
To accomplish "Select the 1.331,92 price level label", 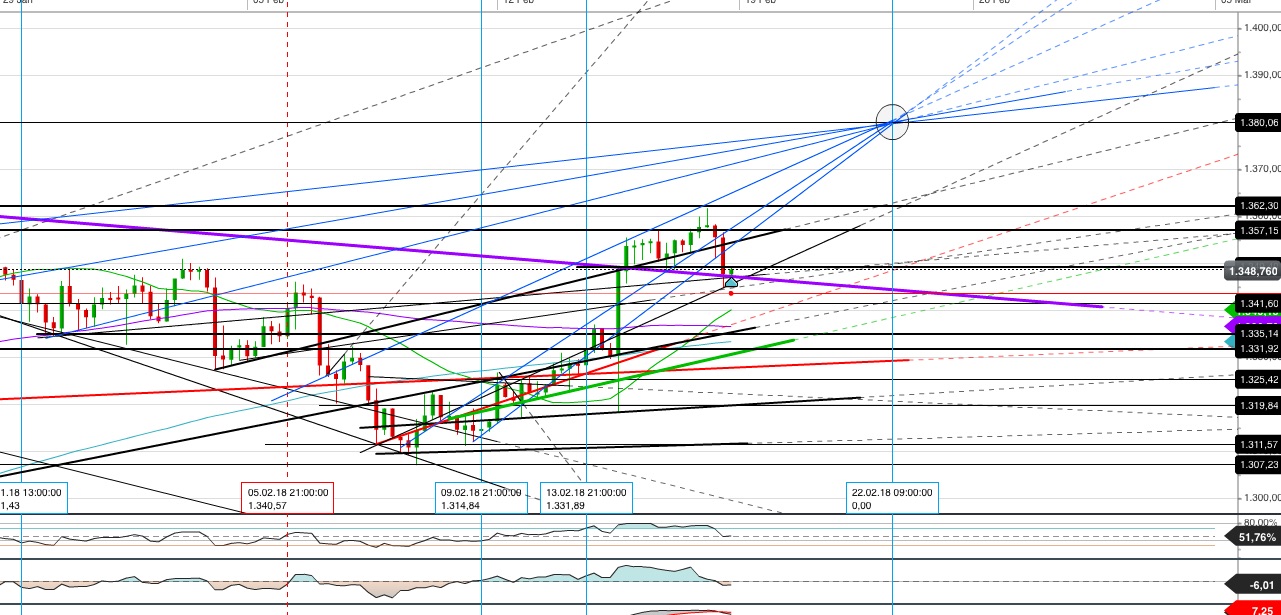I will click(x=1258, y=348).
